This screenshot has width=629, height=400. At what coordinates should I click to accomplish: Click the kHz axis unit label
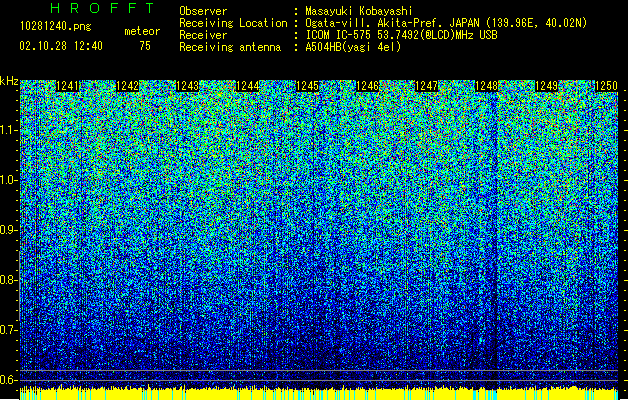click(9, 81)
